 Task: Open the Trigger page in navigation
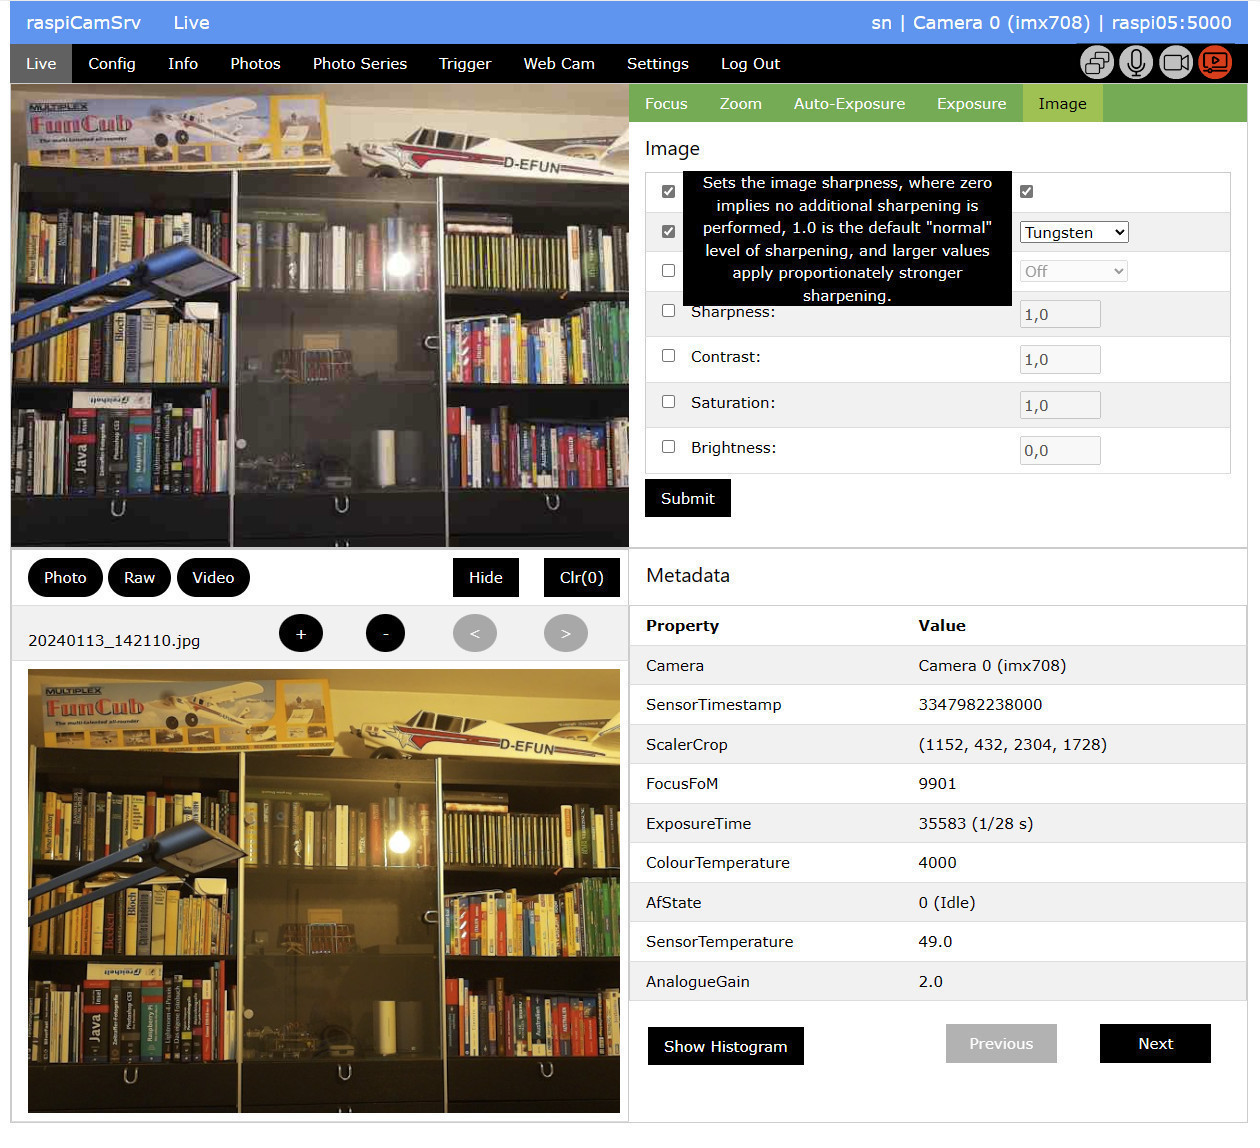(465, 64)
